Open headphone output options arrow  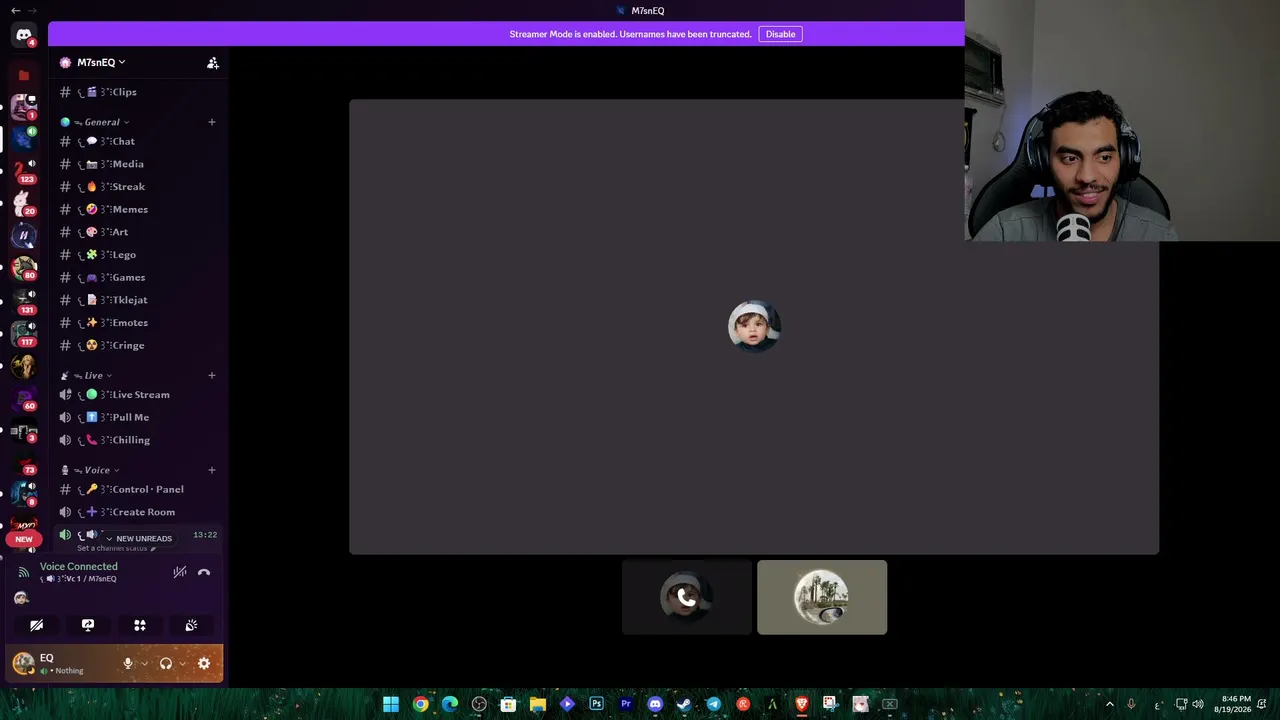(182, 663)
